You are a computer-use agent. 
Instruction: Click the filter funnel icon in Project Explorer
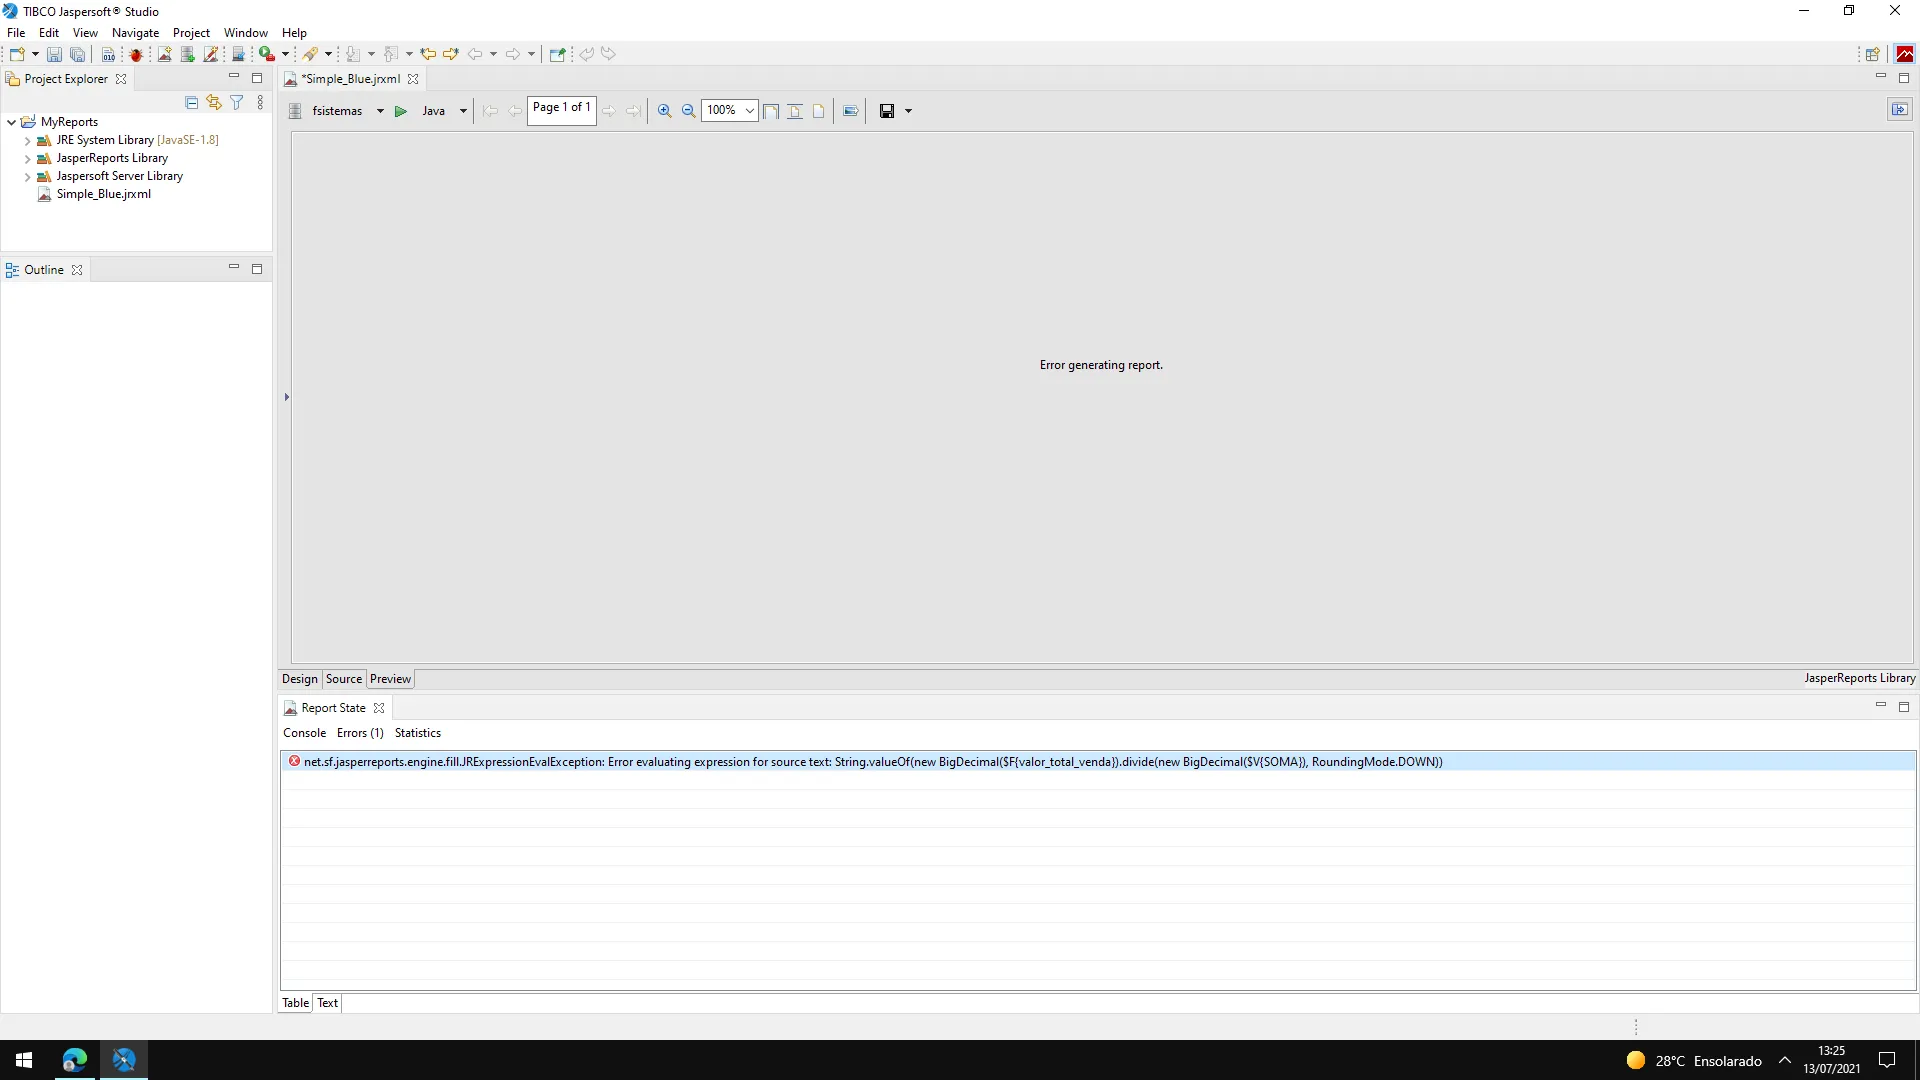[237, 102]
